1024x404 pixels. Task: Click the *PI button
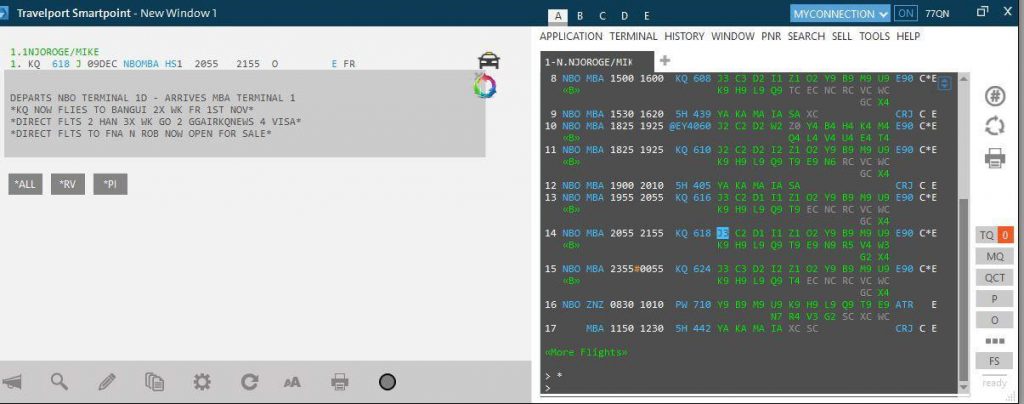(110, 184)
